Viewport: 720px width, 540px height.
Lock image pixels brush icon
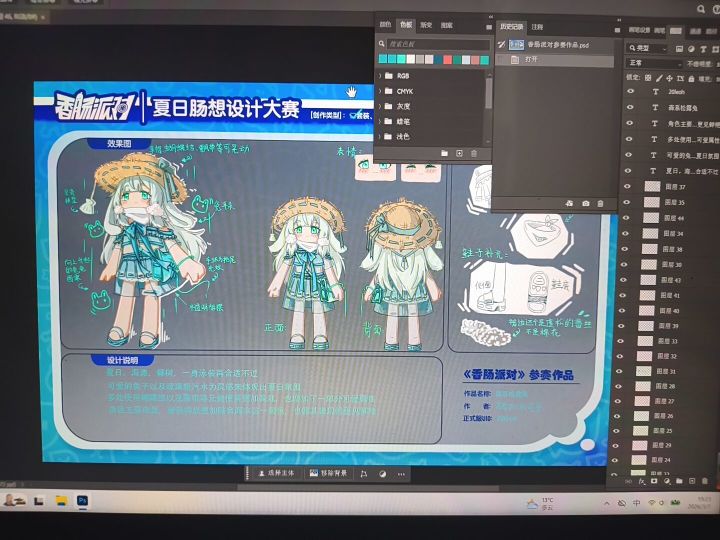(659, 79)
